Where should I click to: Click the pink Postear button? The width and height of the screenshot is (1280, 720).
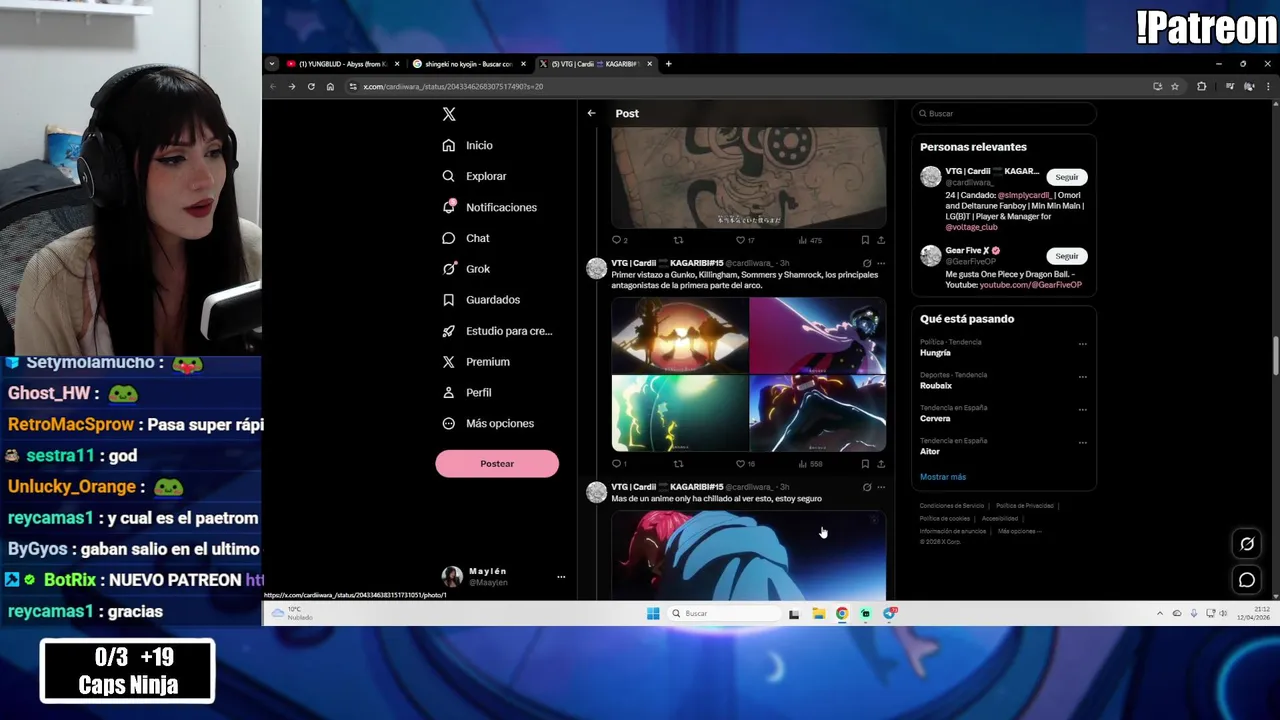[497, 464]
